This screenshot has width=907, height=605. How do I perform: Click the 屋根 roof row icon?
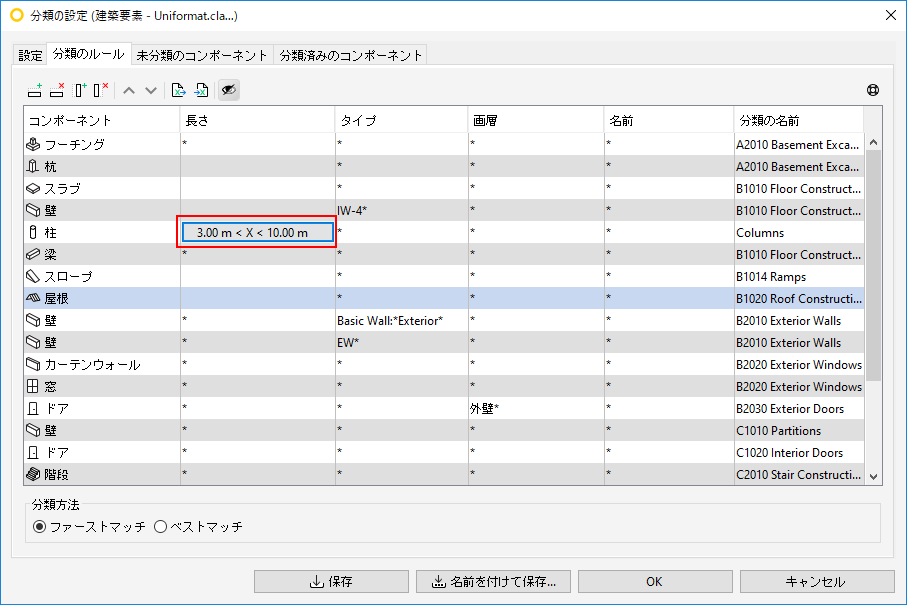pyautogui.click(x=33, y=298)
